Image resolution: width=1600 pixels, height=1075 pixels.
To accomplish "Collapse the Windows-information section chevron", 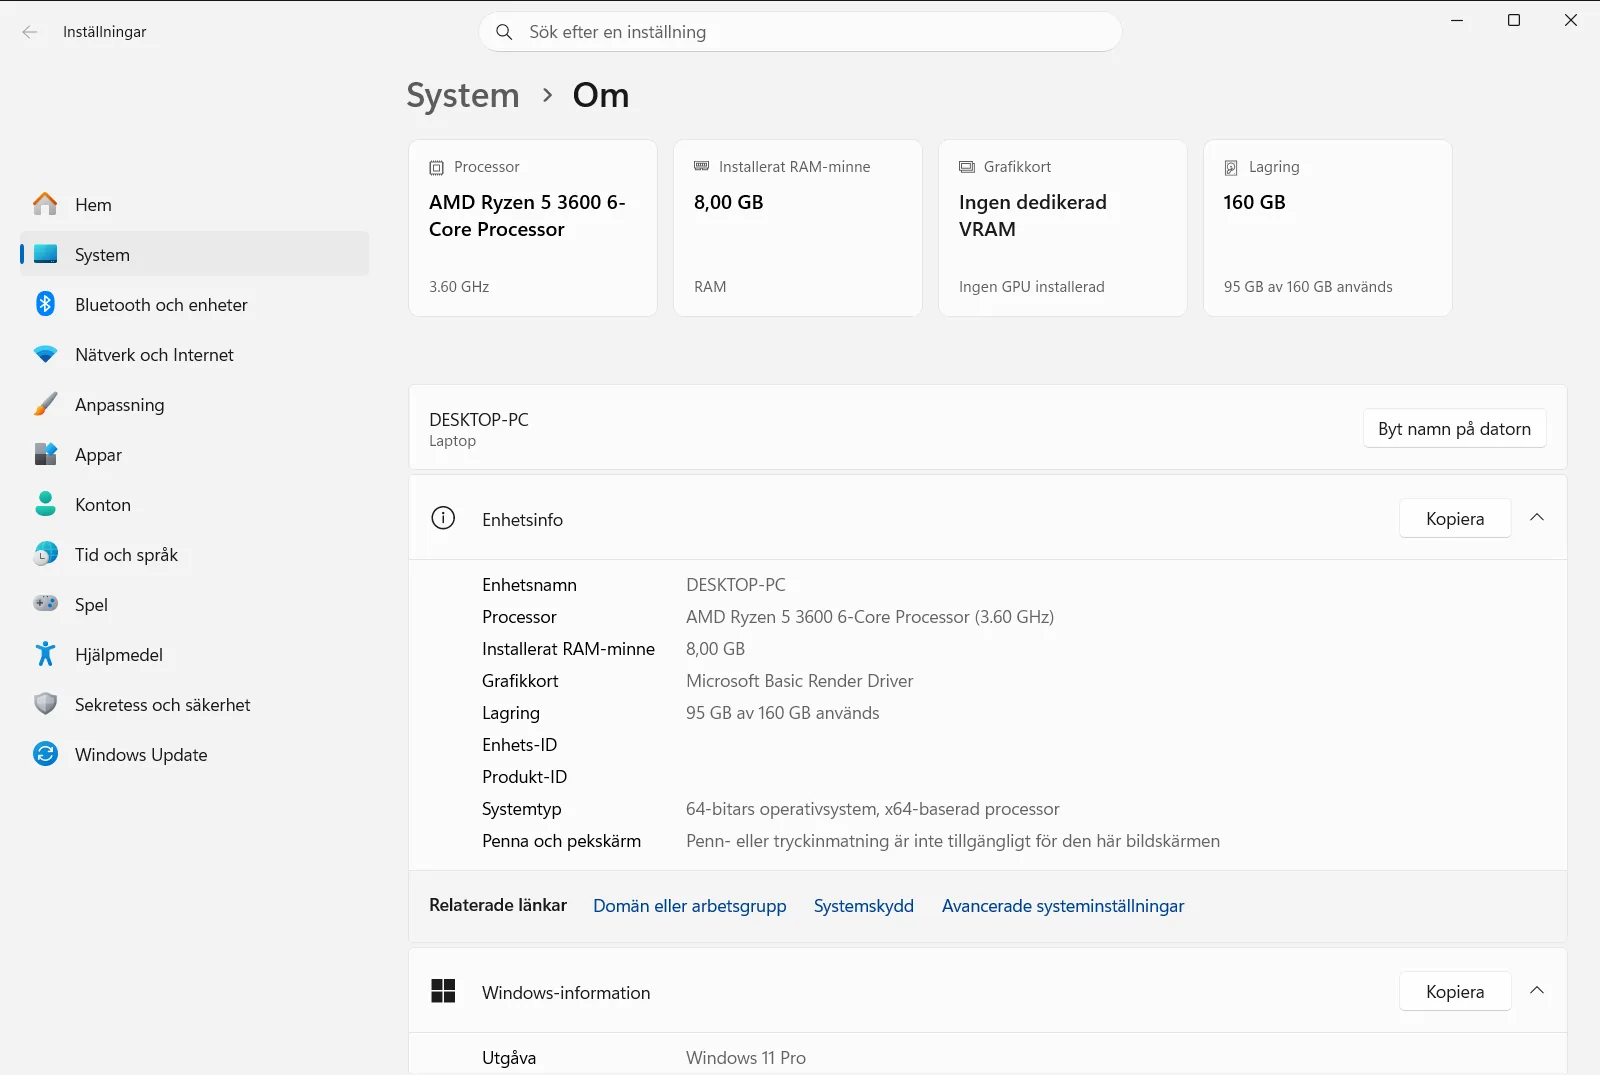I will (x=1537, y=991).
